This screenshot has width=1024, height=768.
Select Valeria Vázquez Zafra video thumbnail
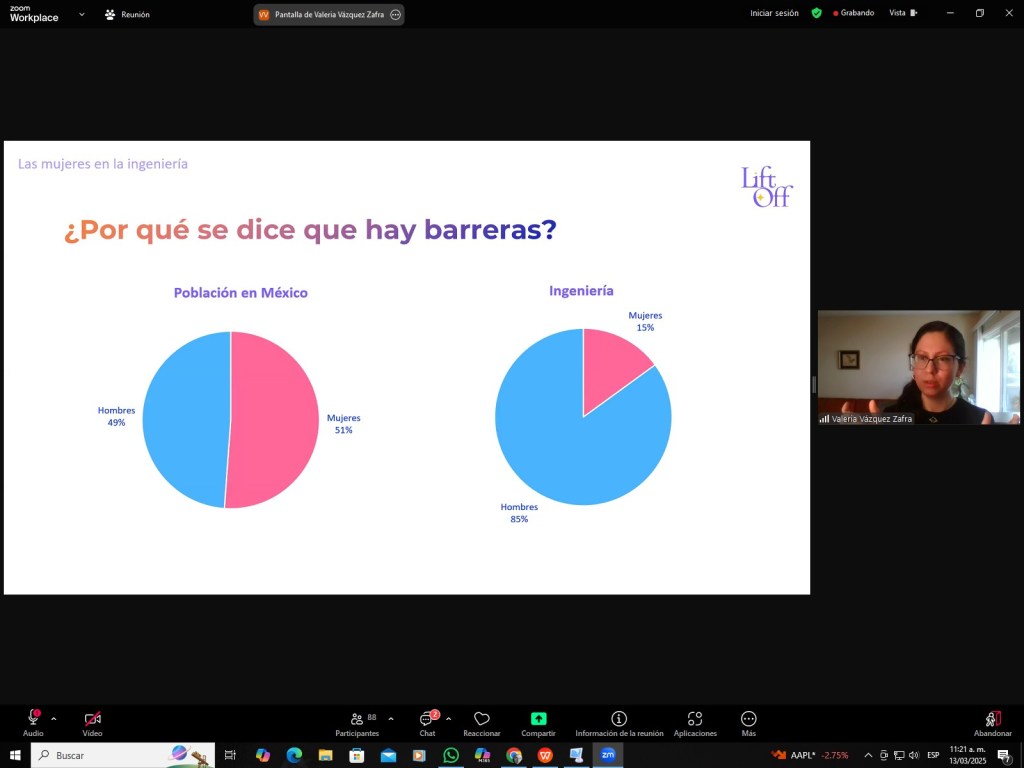tap(918, 367)
